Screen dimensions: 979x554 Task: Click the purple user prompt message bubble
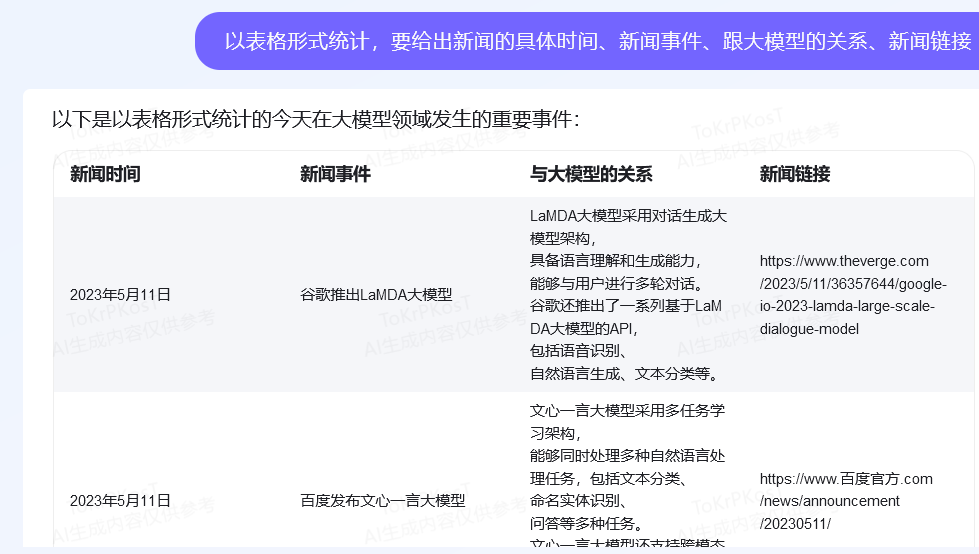pyautogui.click(x=587, y=41)
